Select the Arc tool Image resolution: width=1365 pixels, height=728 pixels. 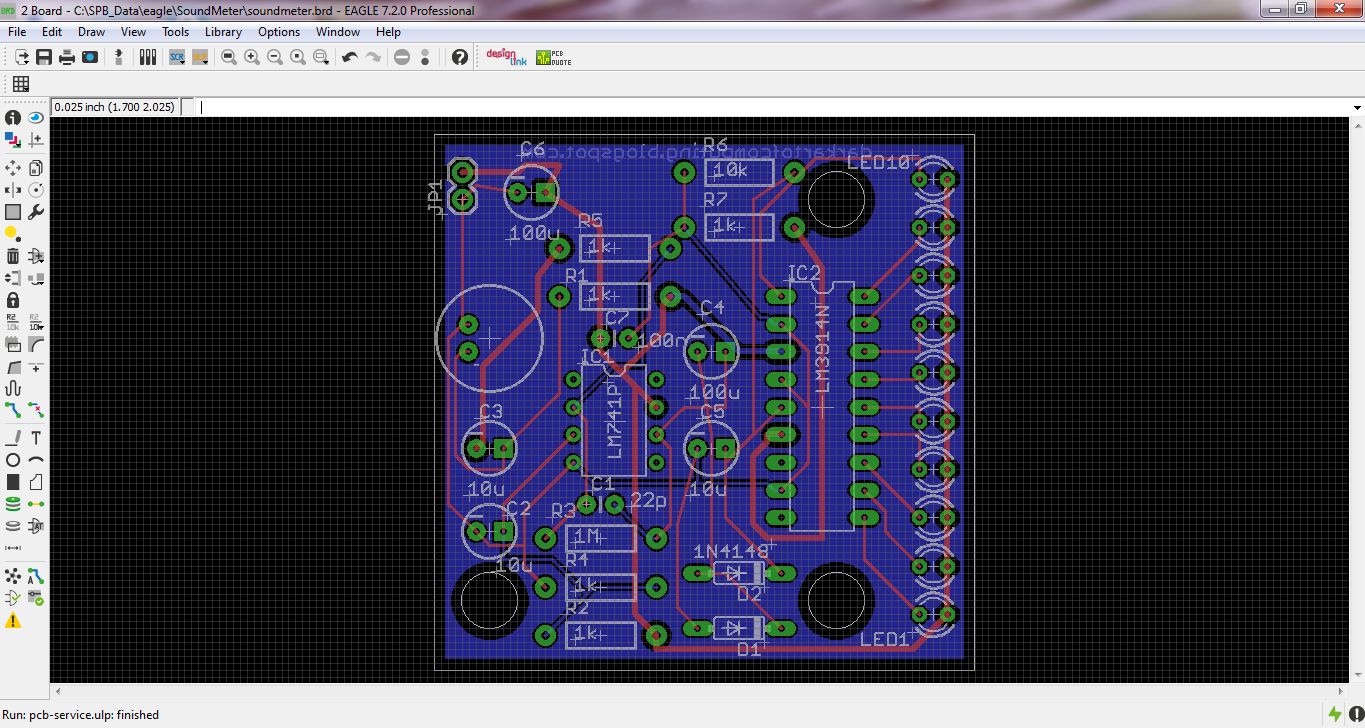pyautogui.click(x=36, y=460)
